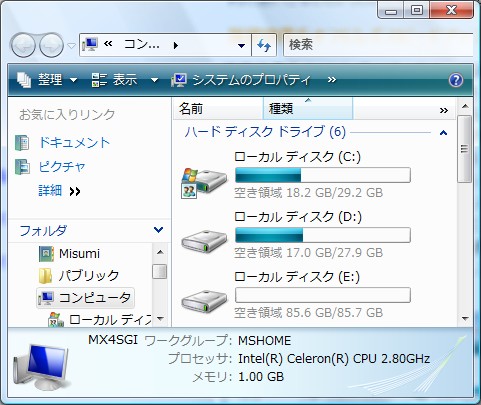Collapse the ハード ディスク ドライブ group
The width and height of the screenshot is (481, 405).
[x=443, y=133]
